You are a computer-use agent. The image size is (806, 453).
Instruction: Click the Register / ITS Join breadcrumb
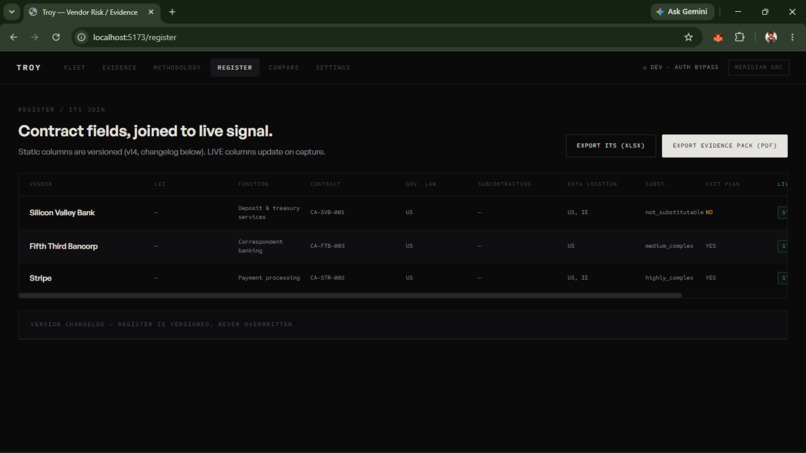click(62, 110)
